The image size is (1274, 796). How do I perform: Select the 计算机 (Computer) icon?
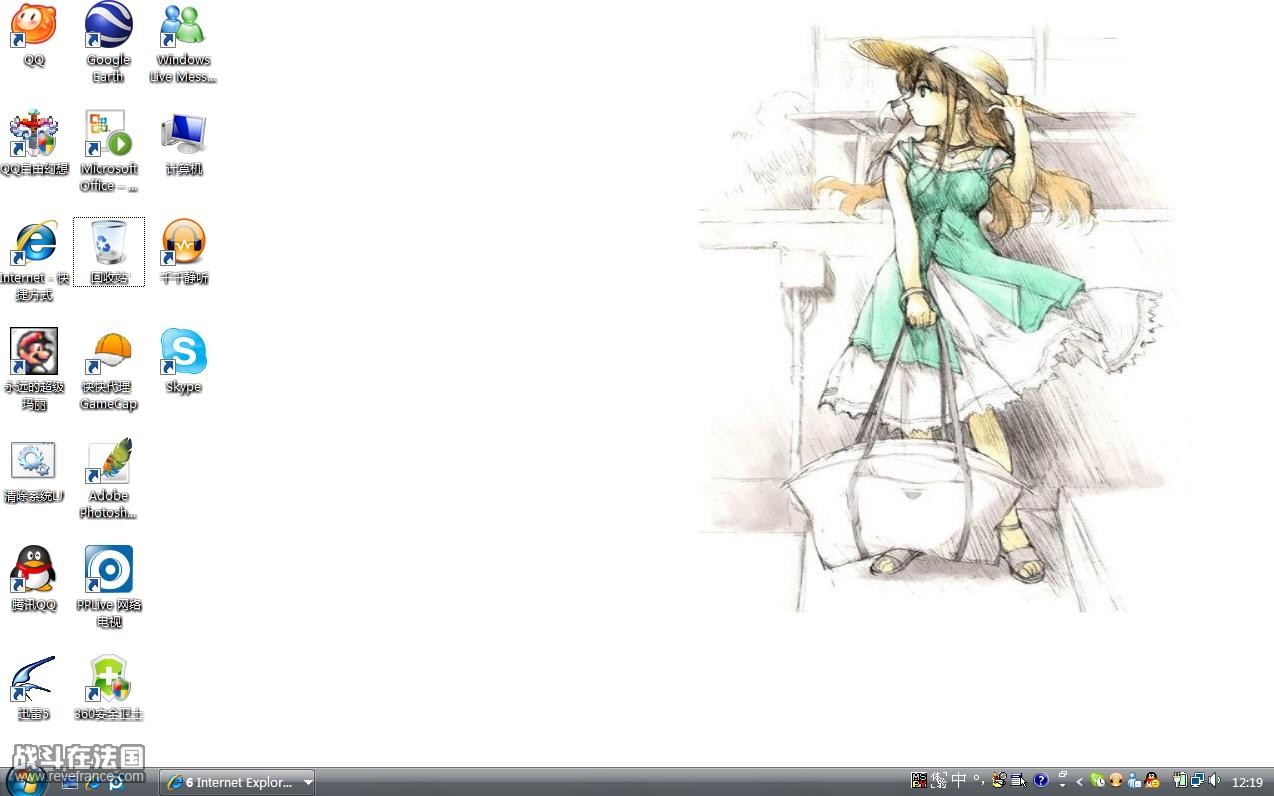tap(183, 143)
